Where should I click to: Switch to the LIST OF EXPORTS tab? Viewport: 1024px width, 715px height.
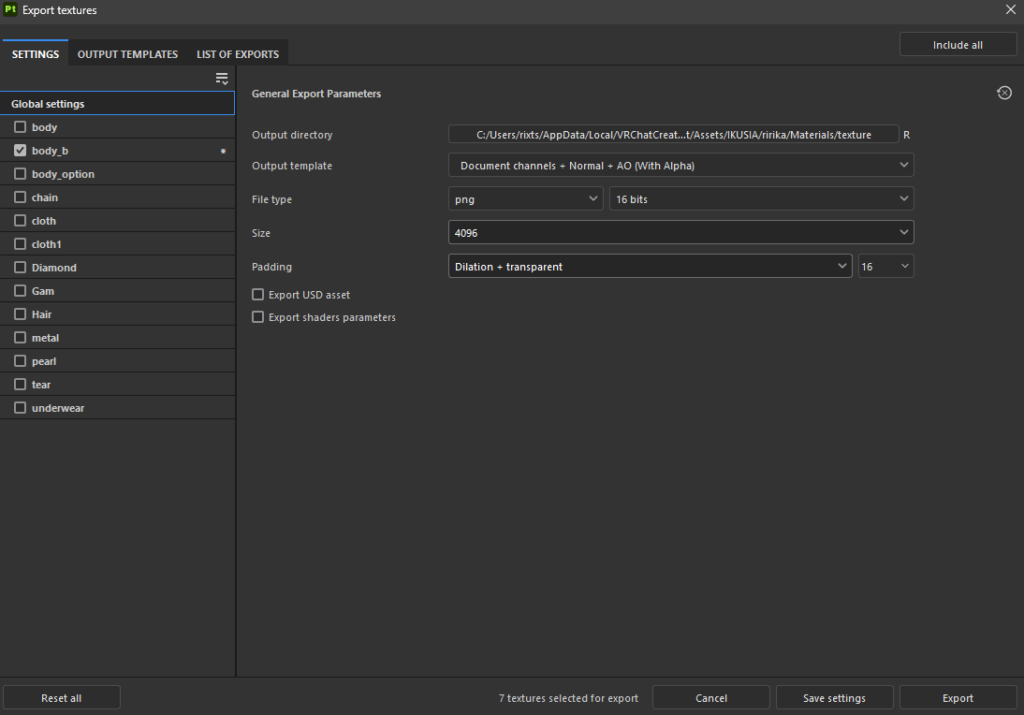coord(238,54)
